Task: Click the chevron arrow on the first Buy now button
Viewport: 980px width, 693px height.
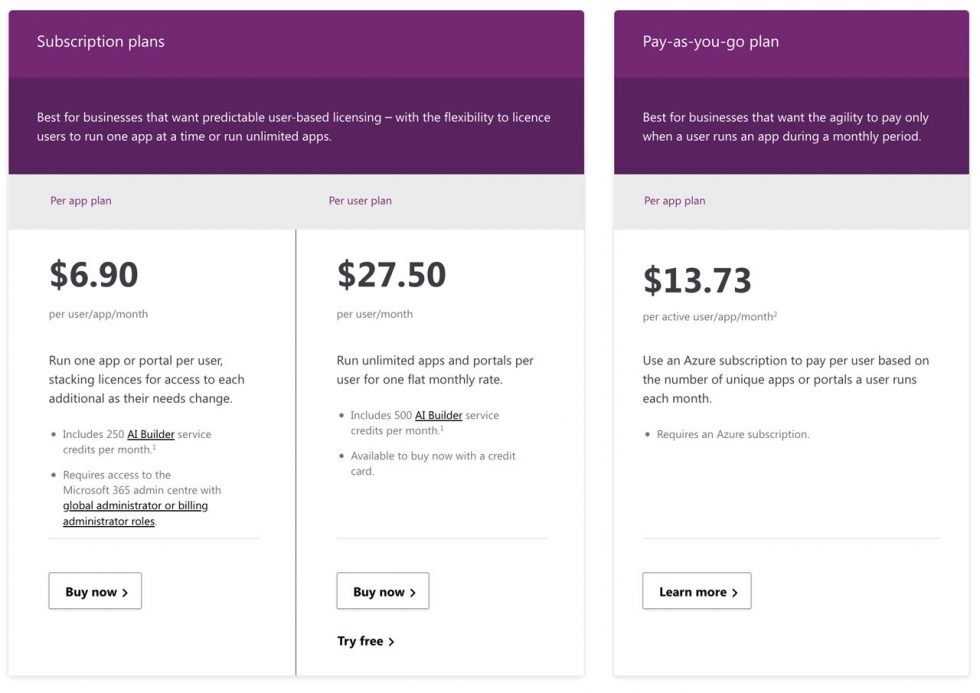Action: [125, 591]
